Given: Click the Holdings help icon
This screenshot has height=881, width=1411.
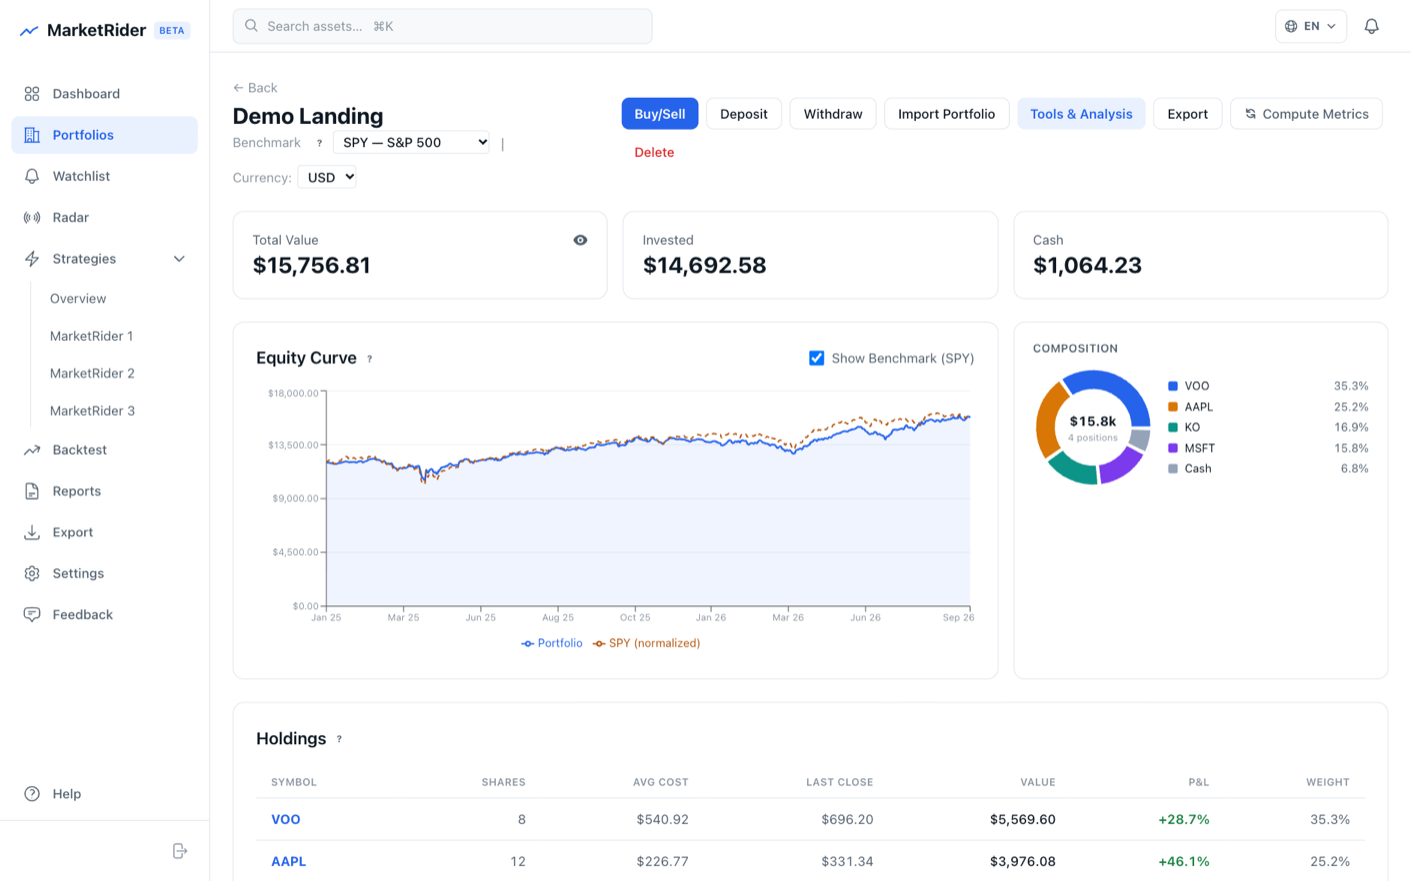Looking at the screenshot, I should tap(339, 739).
